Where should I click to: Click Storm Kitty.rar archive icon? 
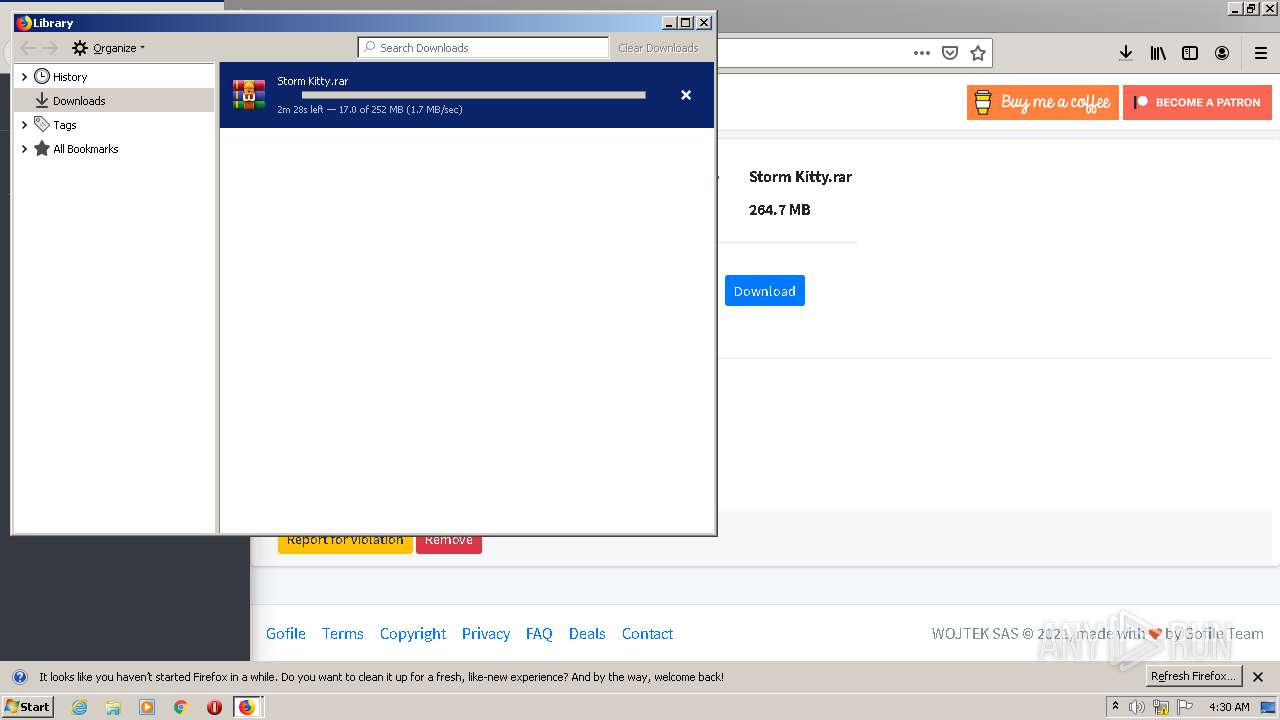click(249, 95)
